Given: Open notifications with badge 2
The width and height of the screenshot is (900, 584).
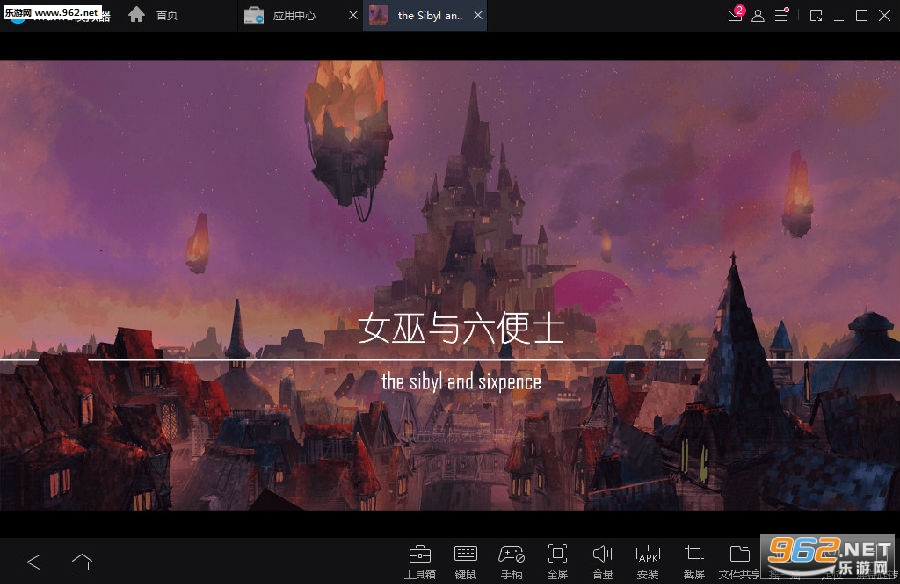Looking at the screenshot, I should (736, 14).
